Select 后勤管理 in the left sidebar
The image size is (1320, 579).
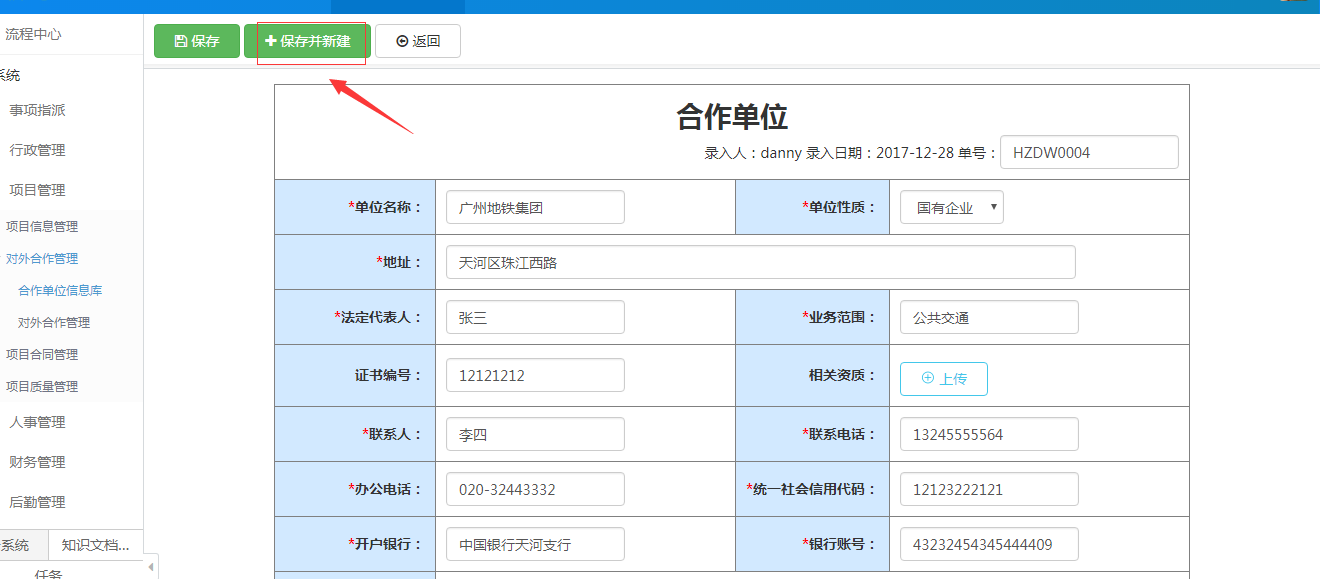click(x=37, y=502)
